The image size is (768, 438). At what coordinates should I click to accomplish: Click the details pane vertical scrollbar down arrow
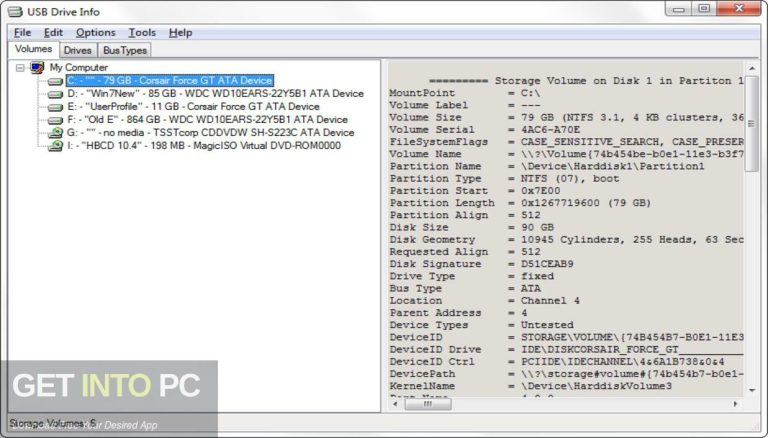[x=752, y=388]
